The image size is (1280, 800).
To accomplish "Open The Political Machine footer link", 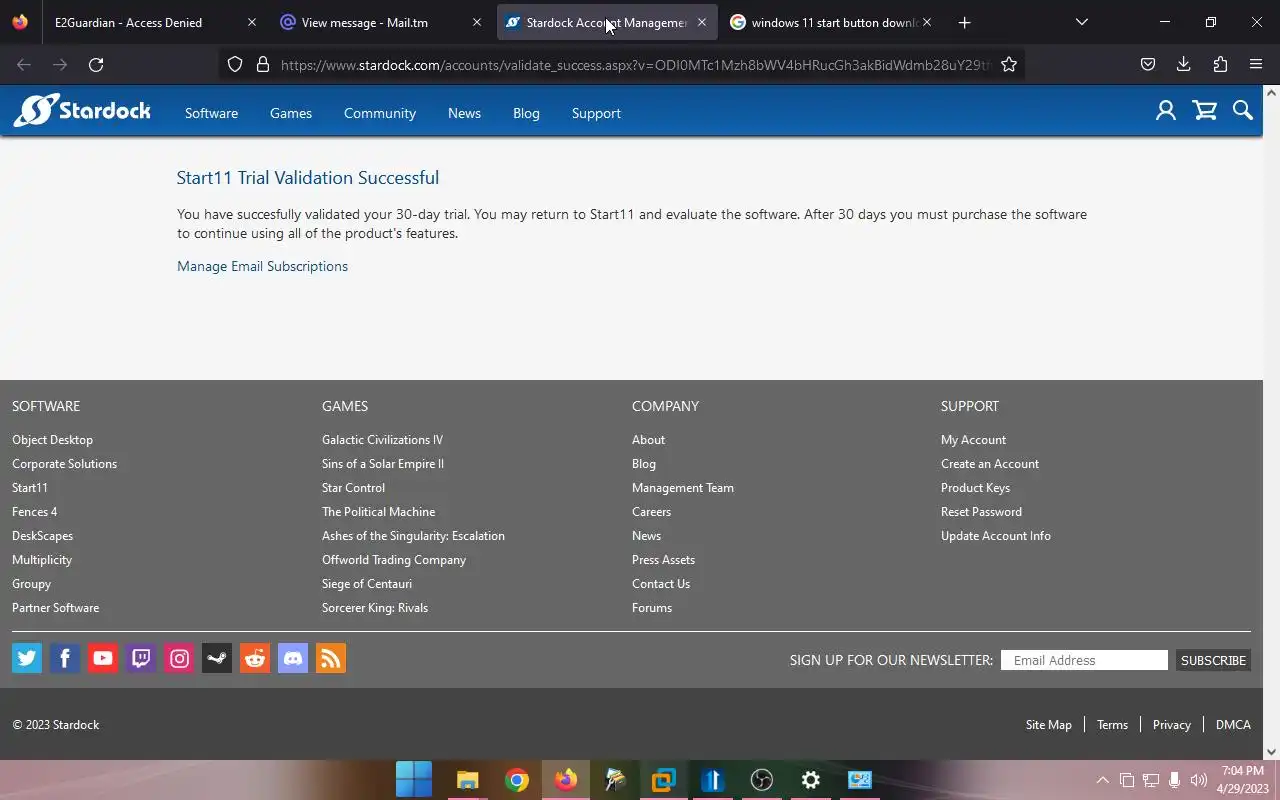I will [378, 512].
